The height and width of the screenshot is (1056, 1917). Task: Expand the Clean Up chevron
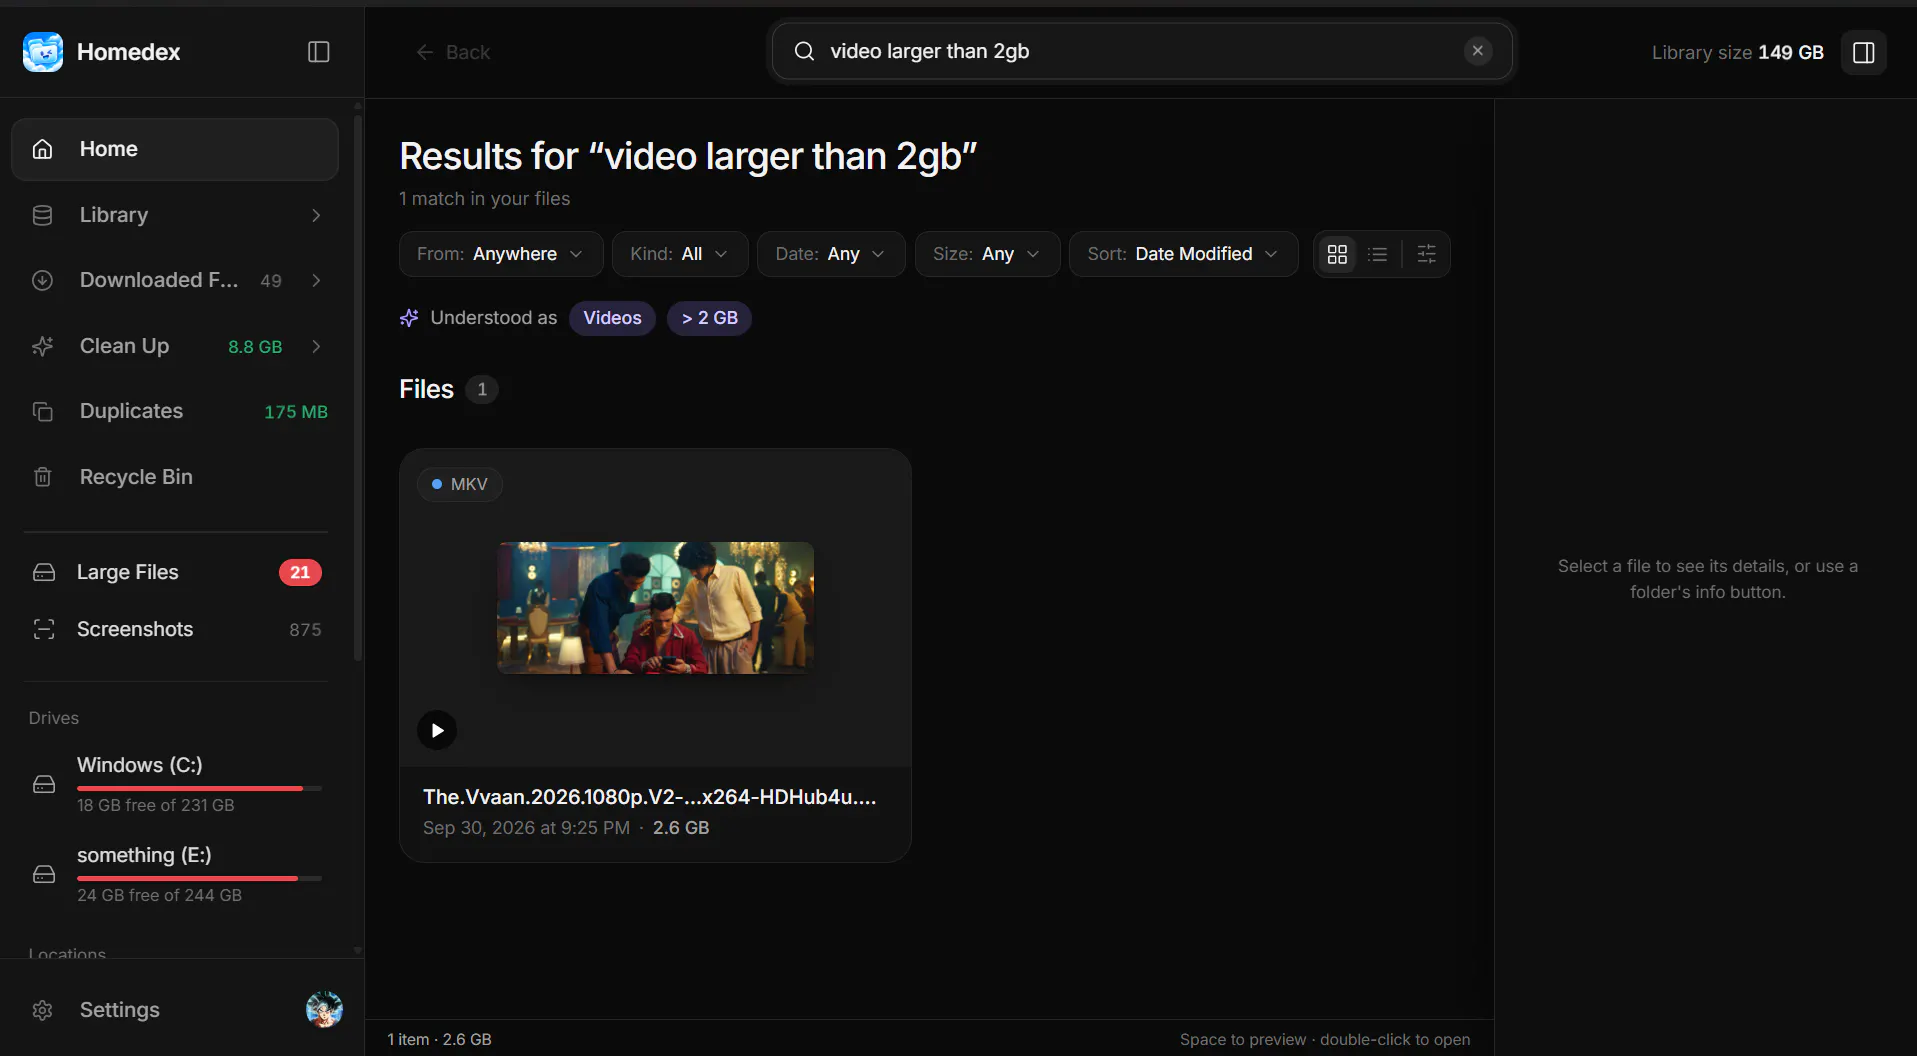316,346
